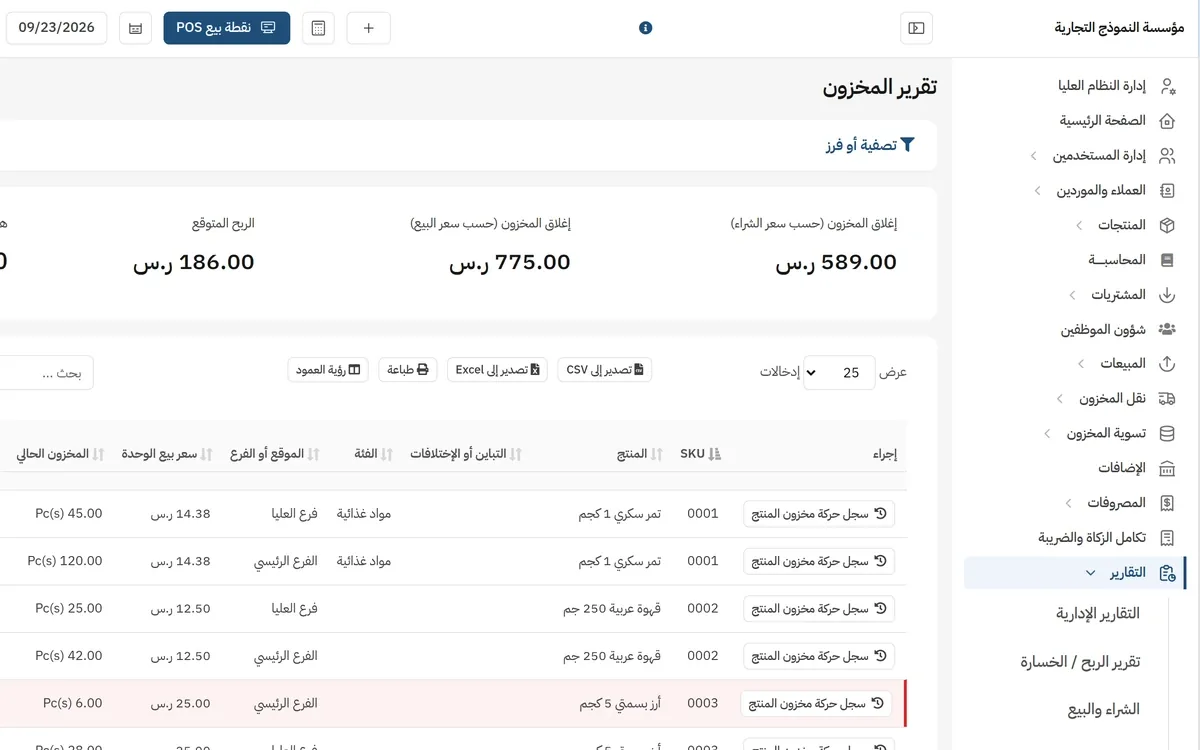Open stock history for أرز بسمتي 5 كجم
1200x750 pixels.
[x=817, y=703]
